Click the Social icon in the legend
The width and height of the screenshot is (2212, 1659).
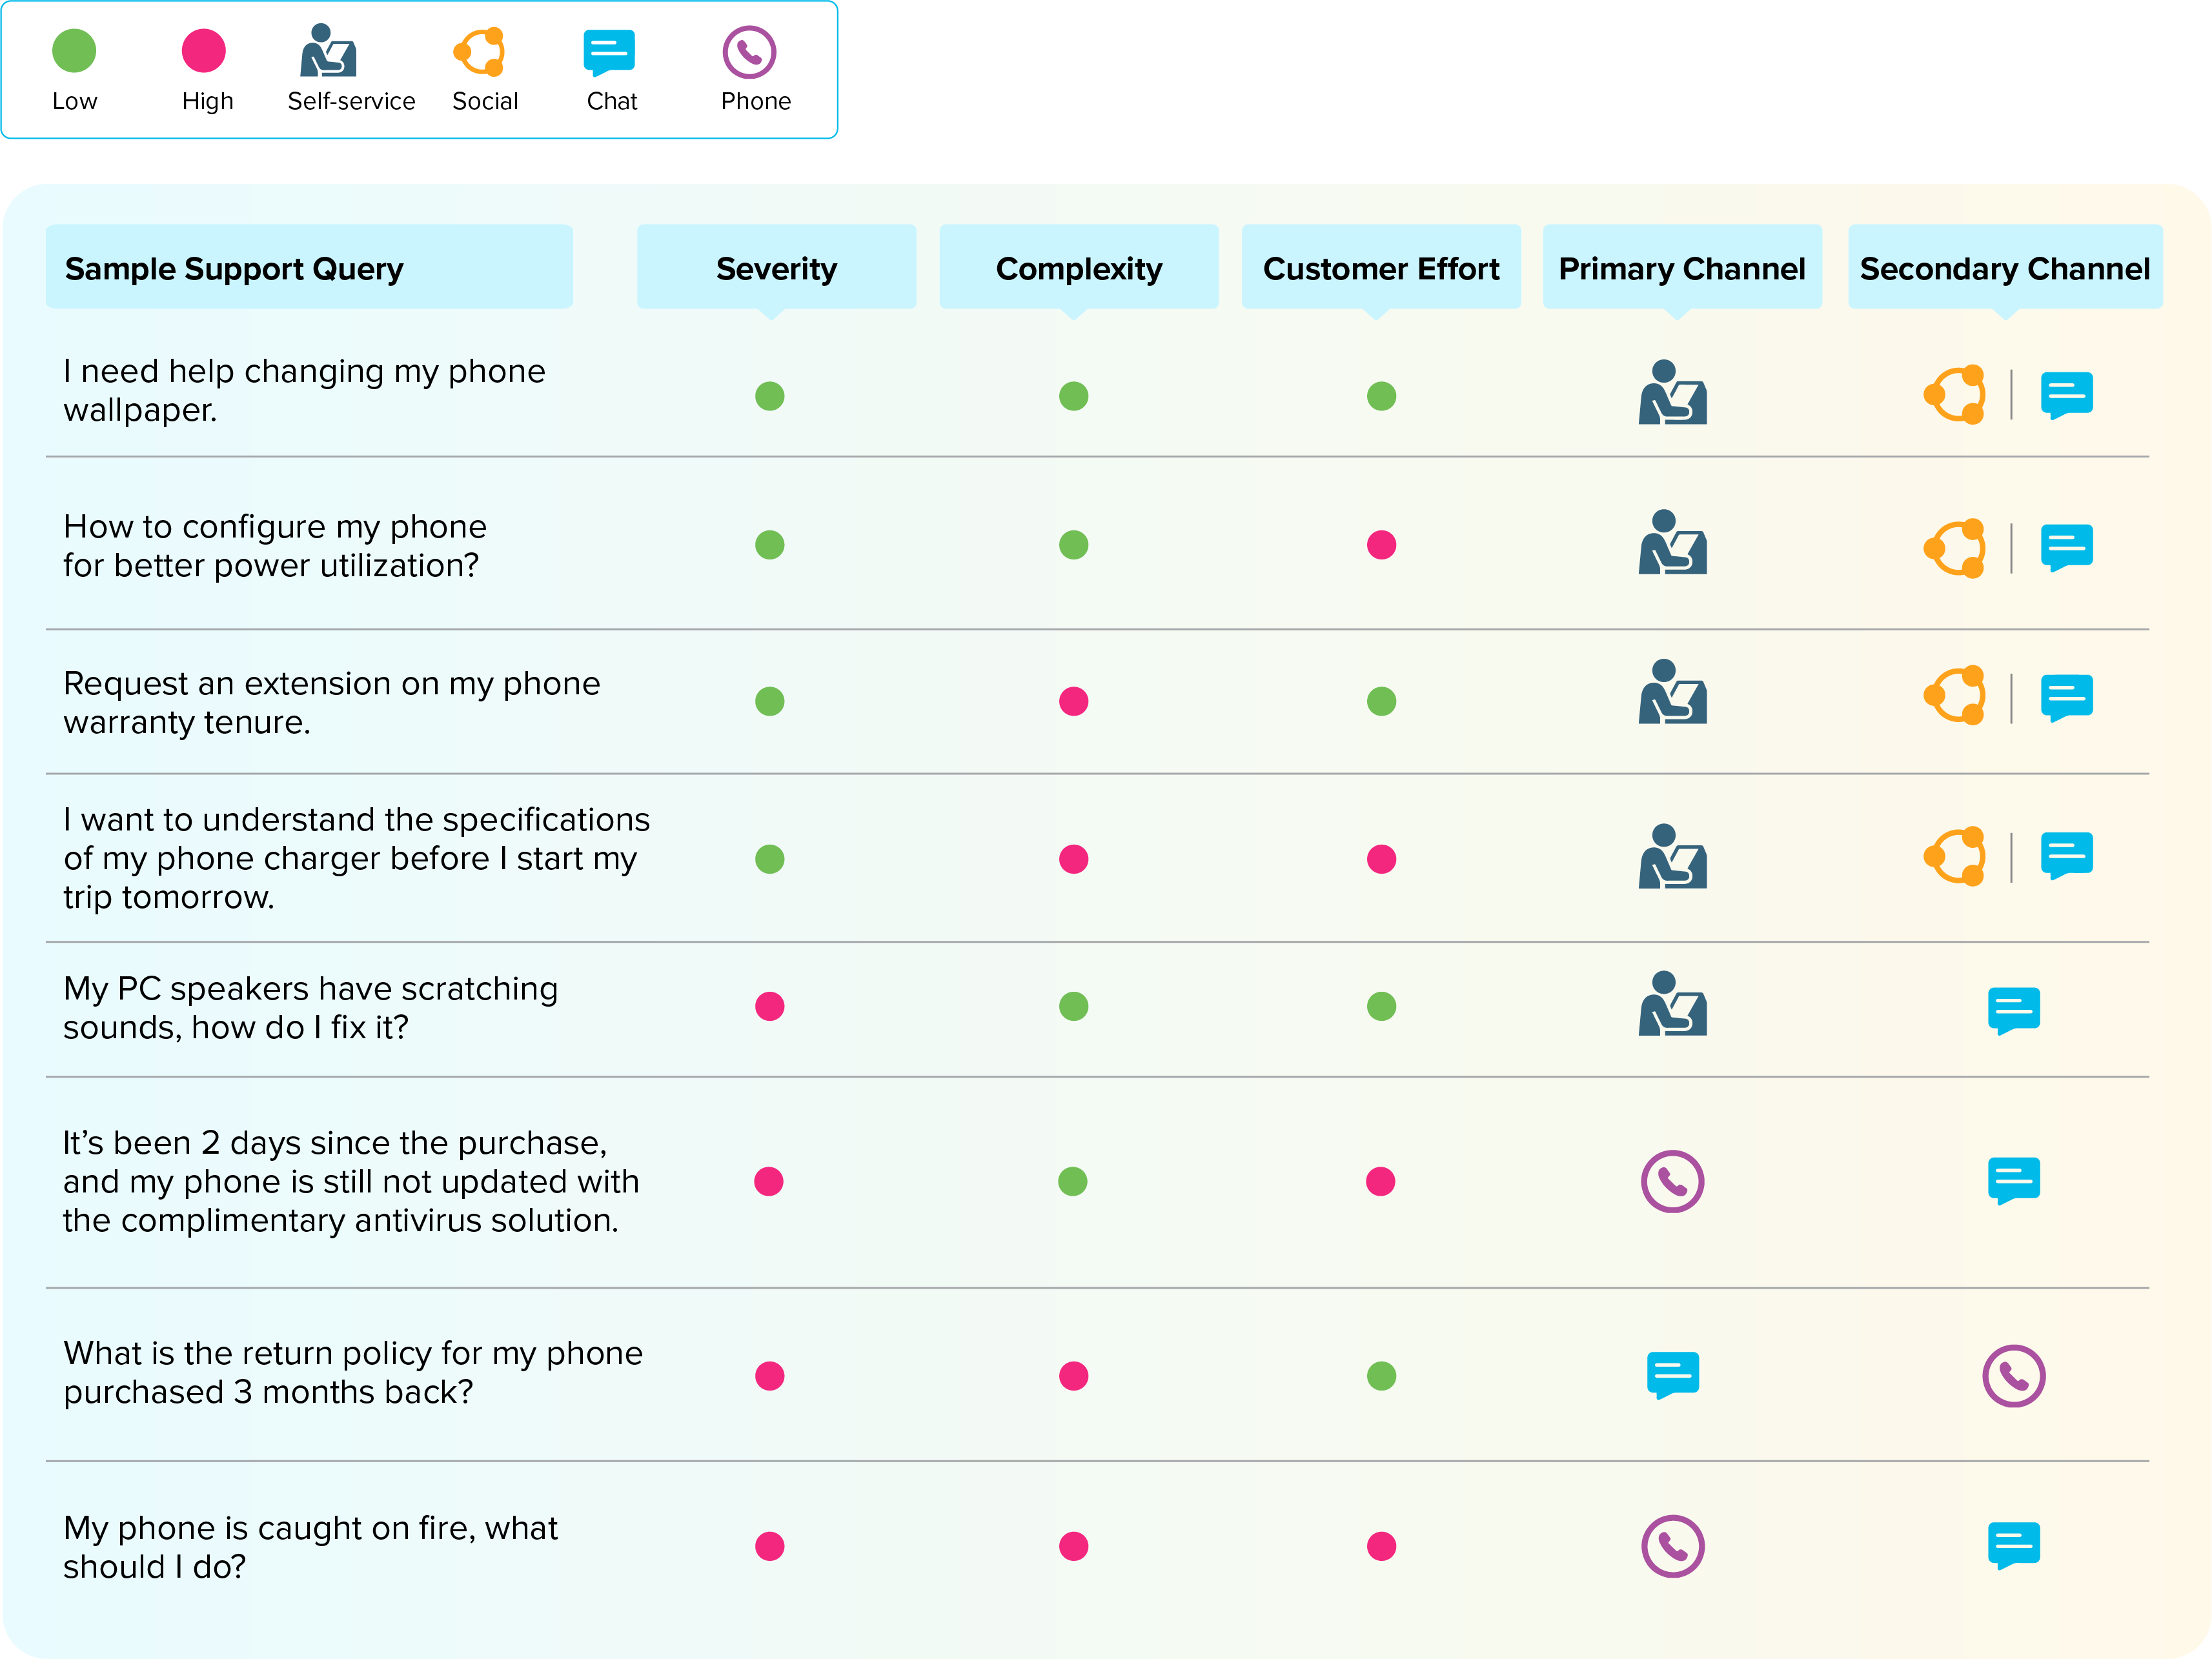click(x=480, y=51)
